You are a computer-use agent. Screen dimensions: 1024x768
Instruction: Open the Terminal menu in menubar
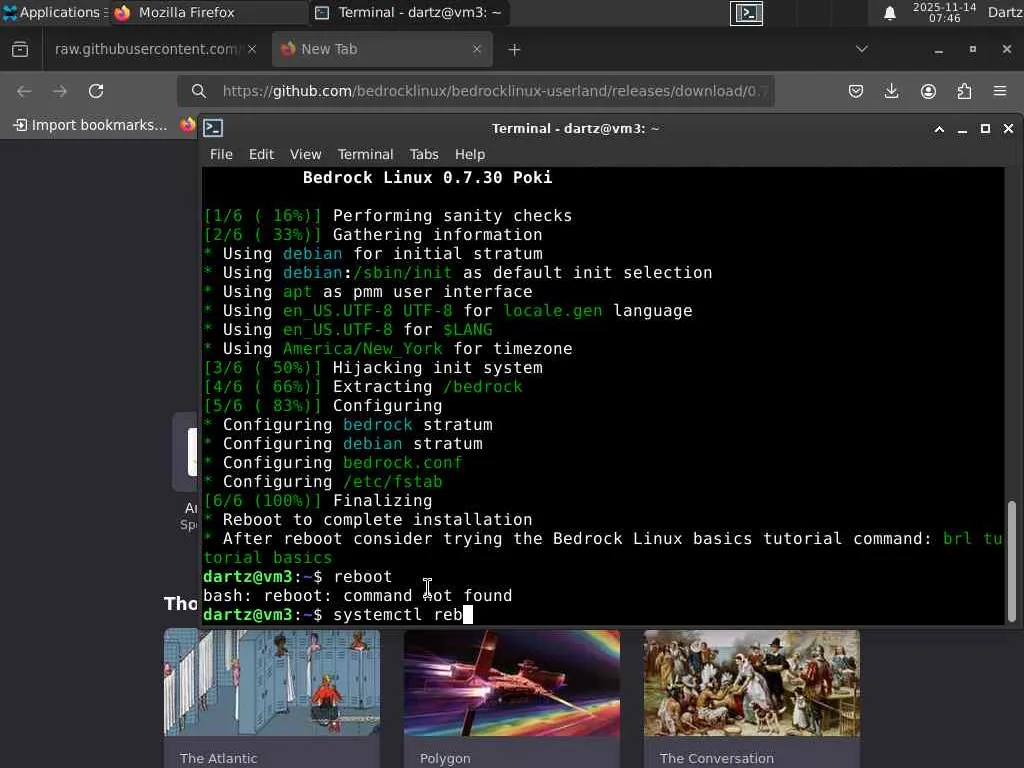(x=365, y=154)
